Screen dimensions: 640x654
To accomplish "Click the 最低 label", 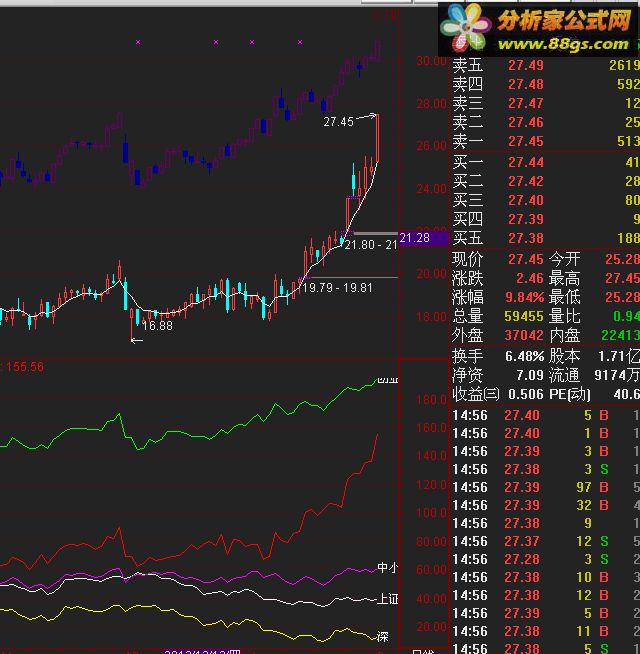I will [x=564, y=297].
